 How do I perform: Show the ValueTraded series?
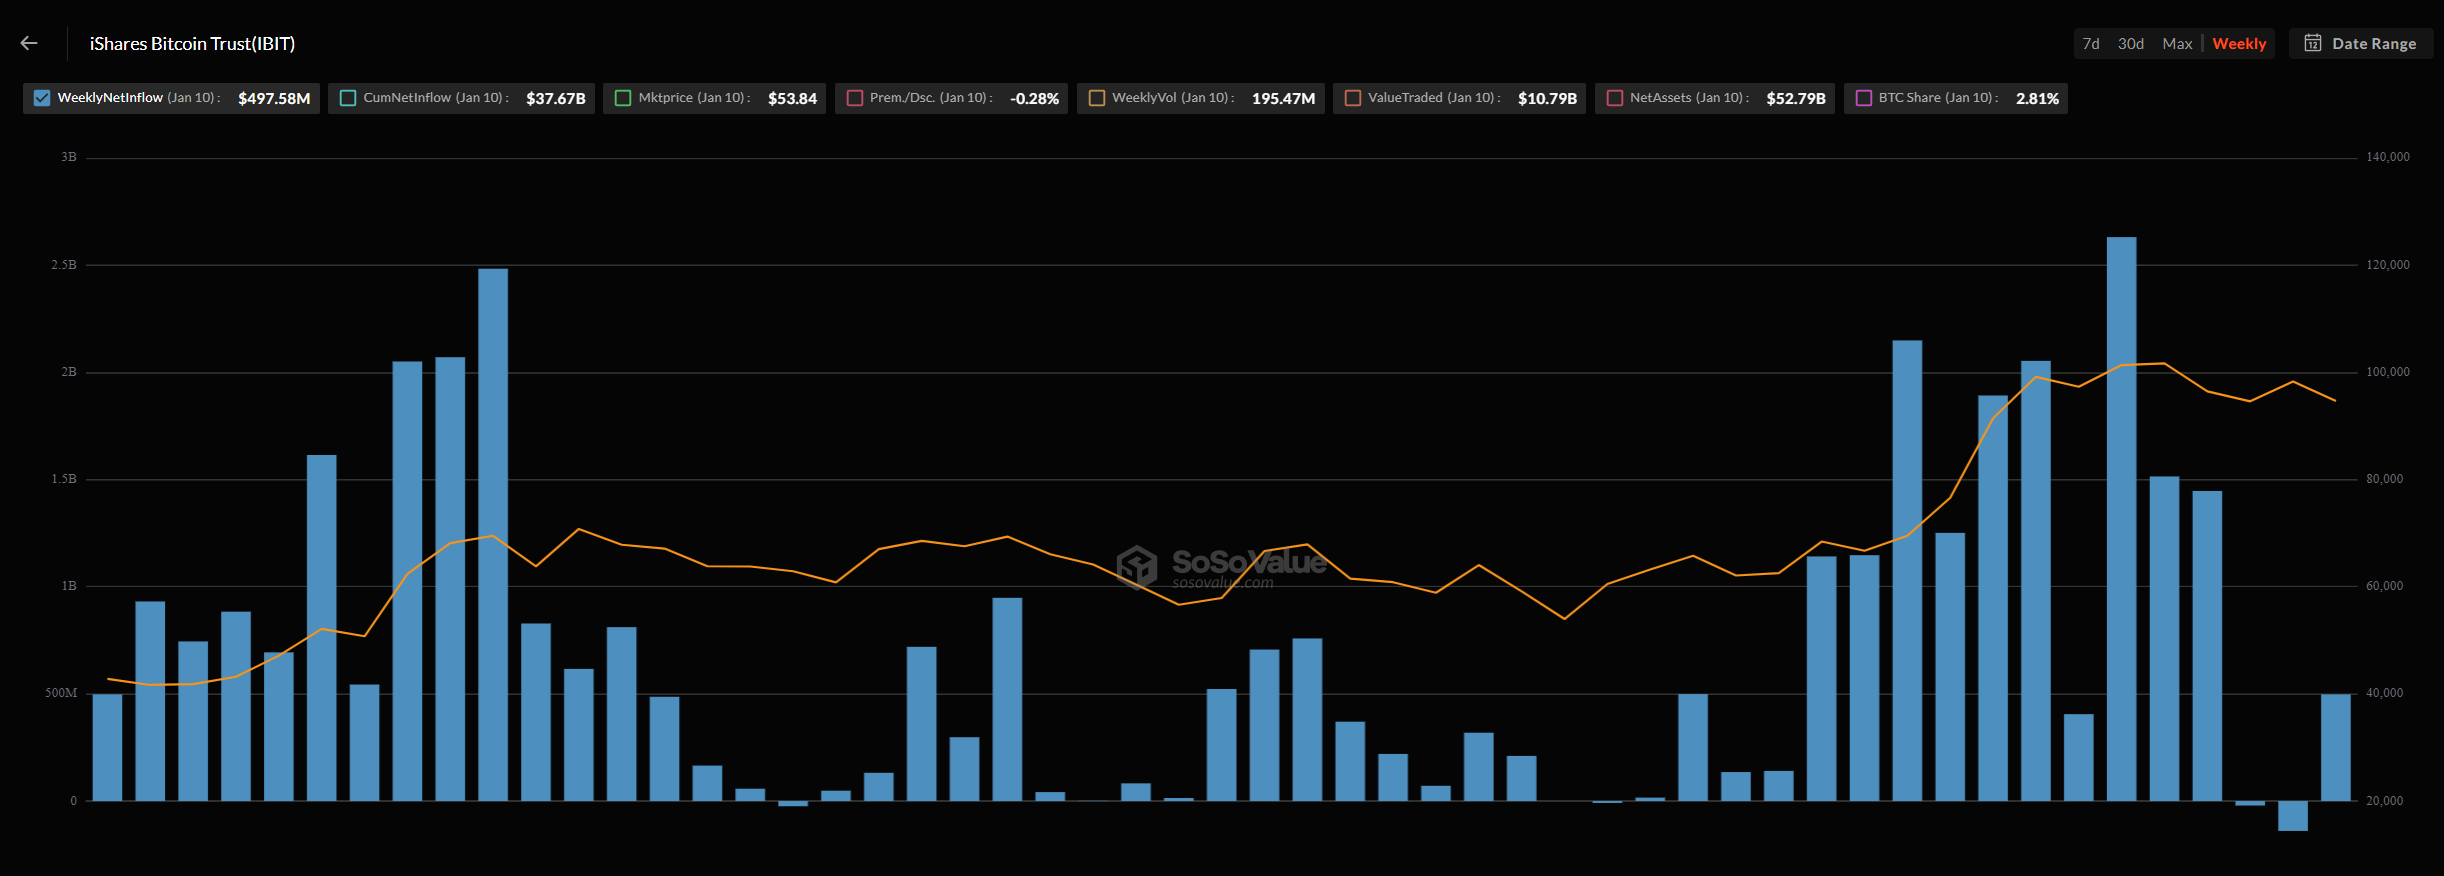1353,98
